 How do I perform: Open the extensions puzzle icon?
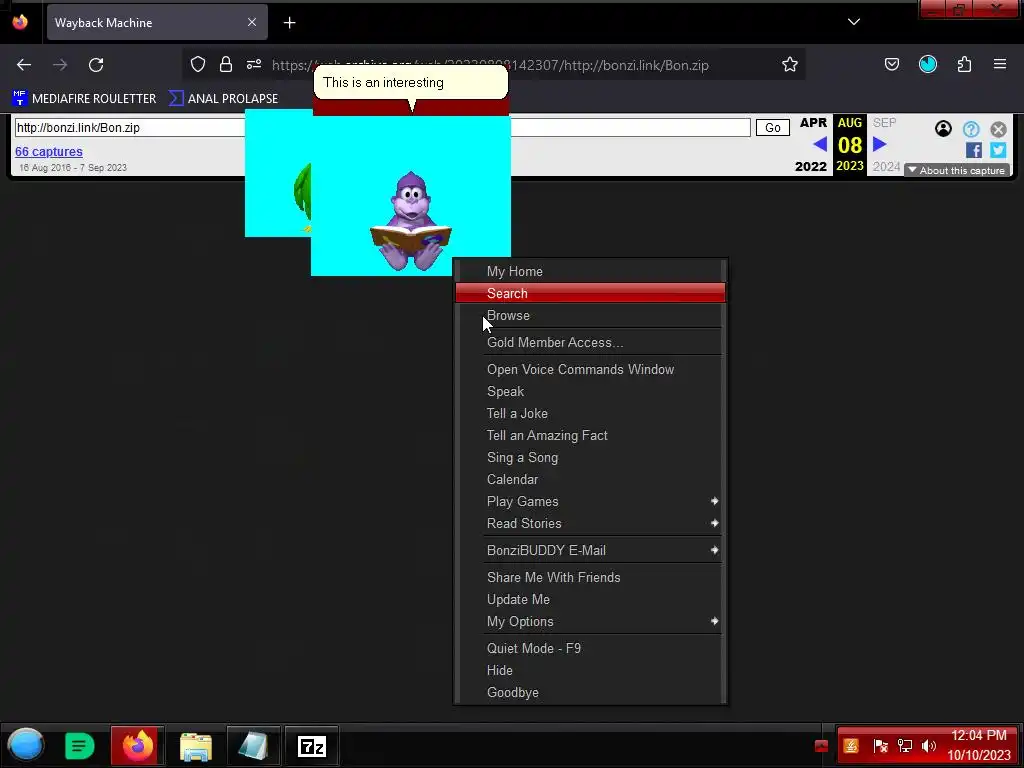(964, 64)
